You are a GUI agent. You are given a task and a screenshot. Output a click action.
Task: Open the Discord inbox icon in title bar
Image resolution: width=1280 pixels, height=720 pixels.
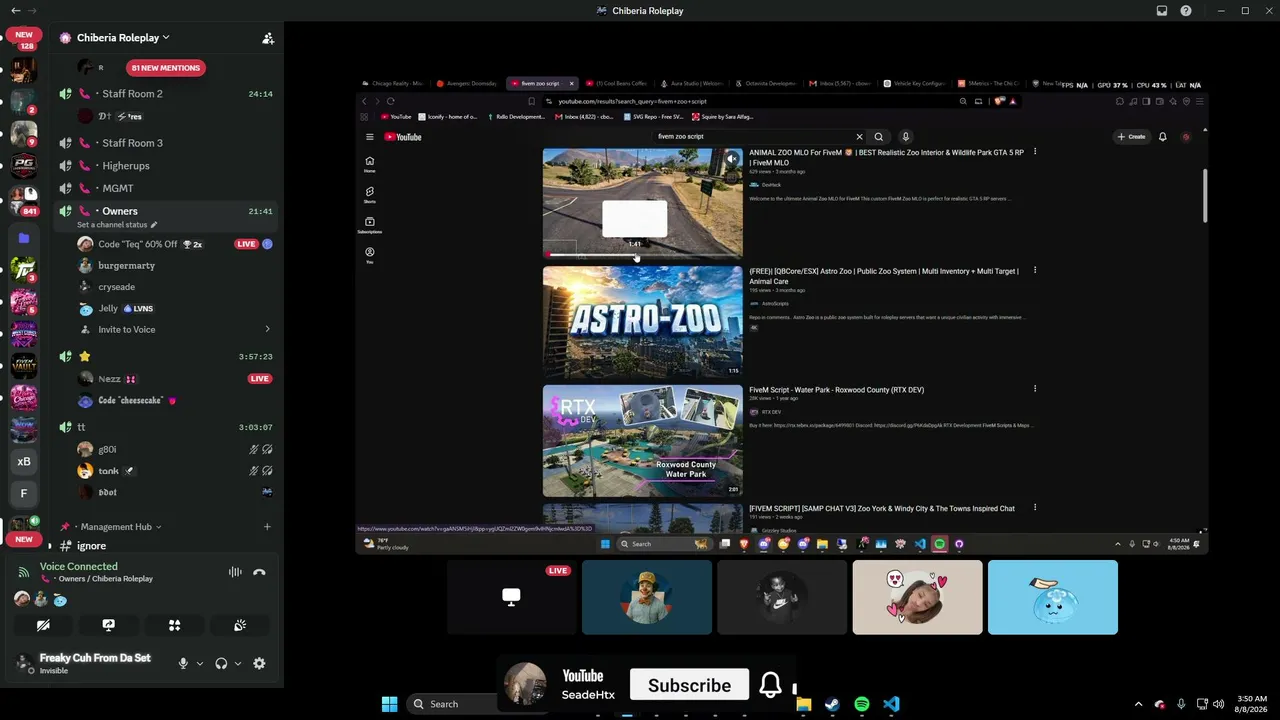click(1162, 11)
